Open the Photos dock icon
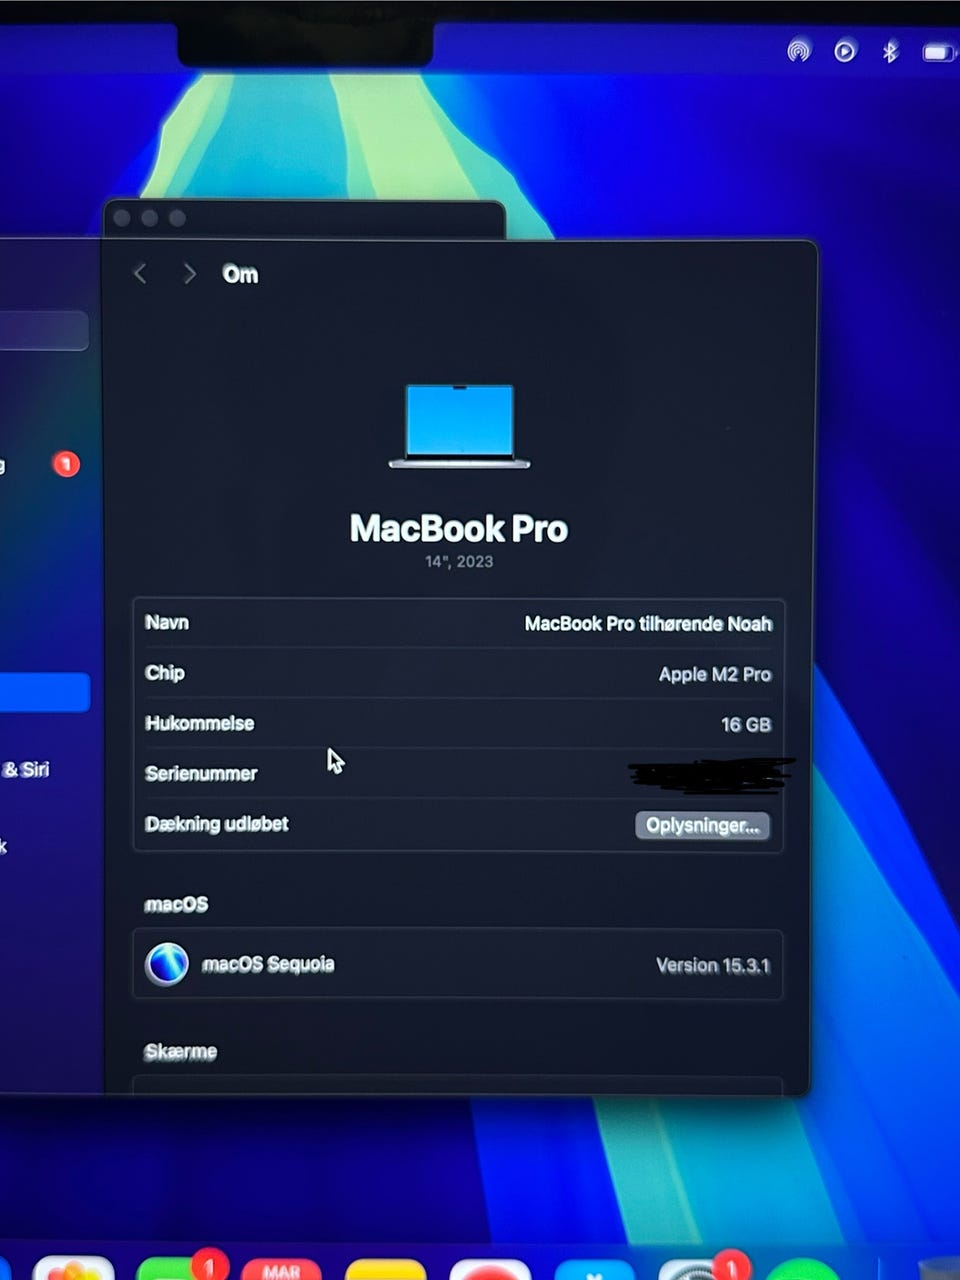 point(72,1268)
